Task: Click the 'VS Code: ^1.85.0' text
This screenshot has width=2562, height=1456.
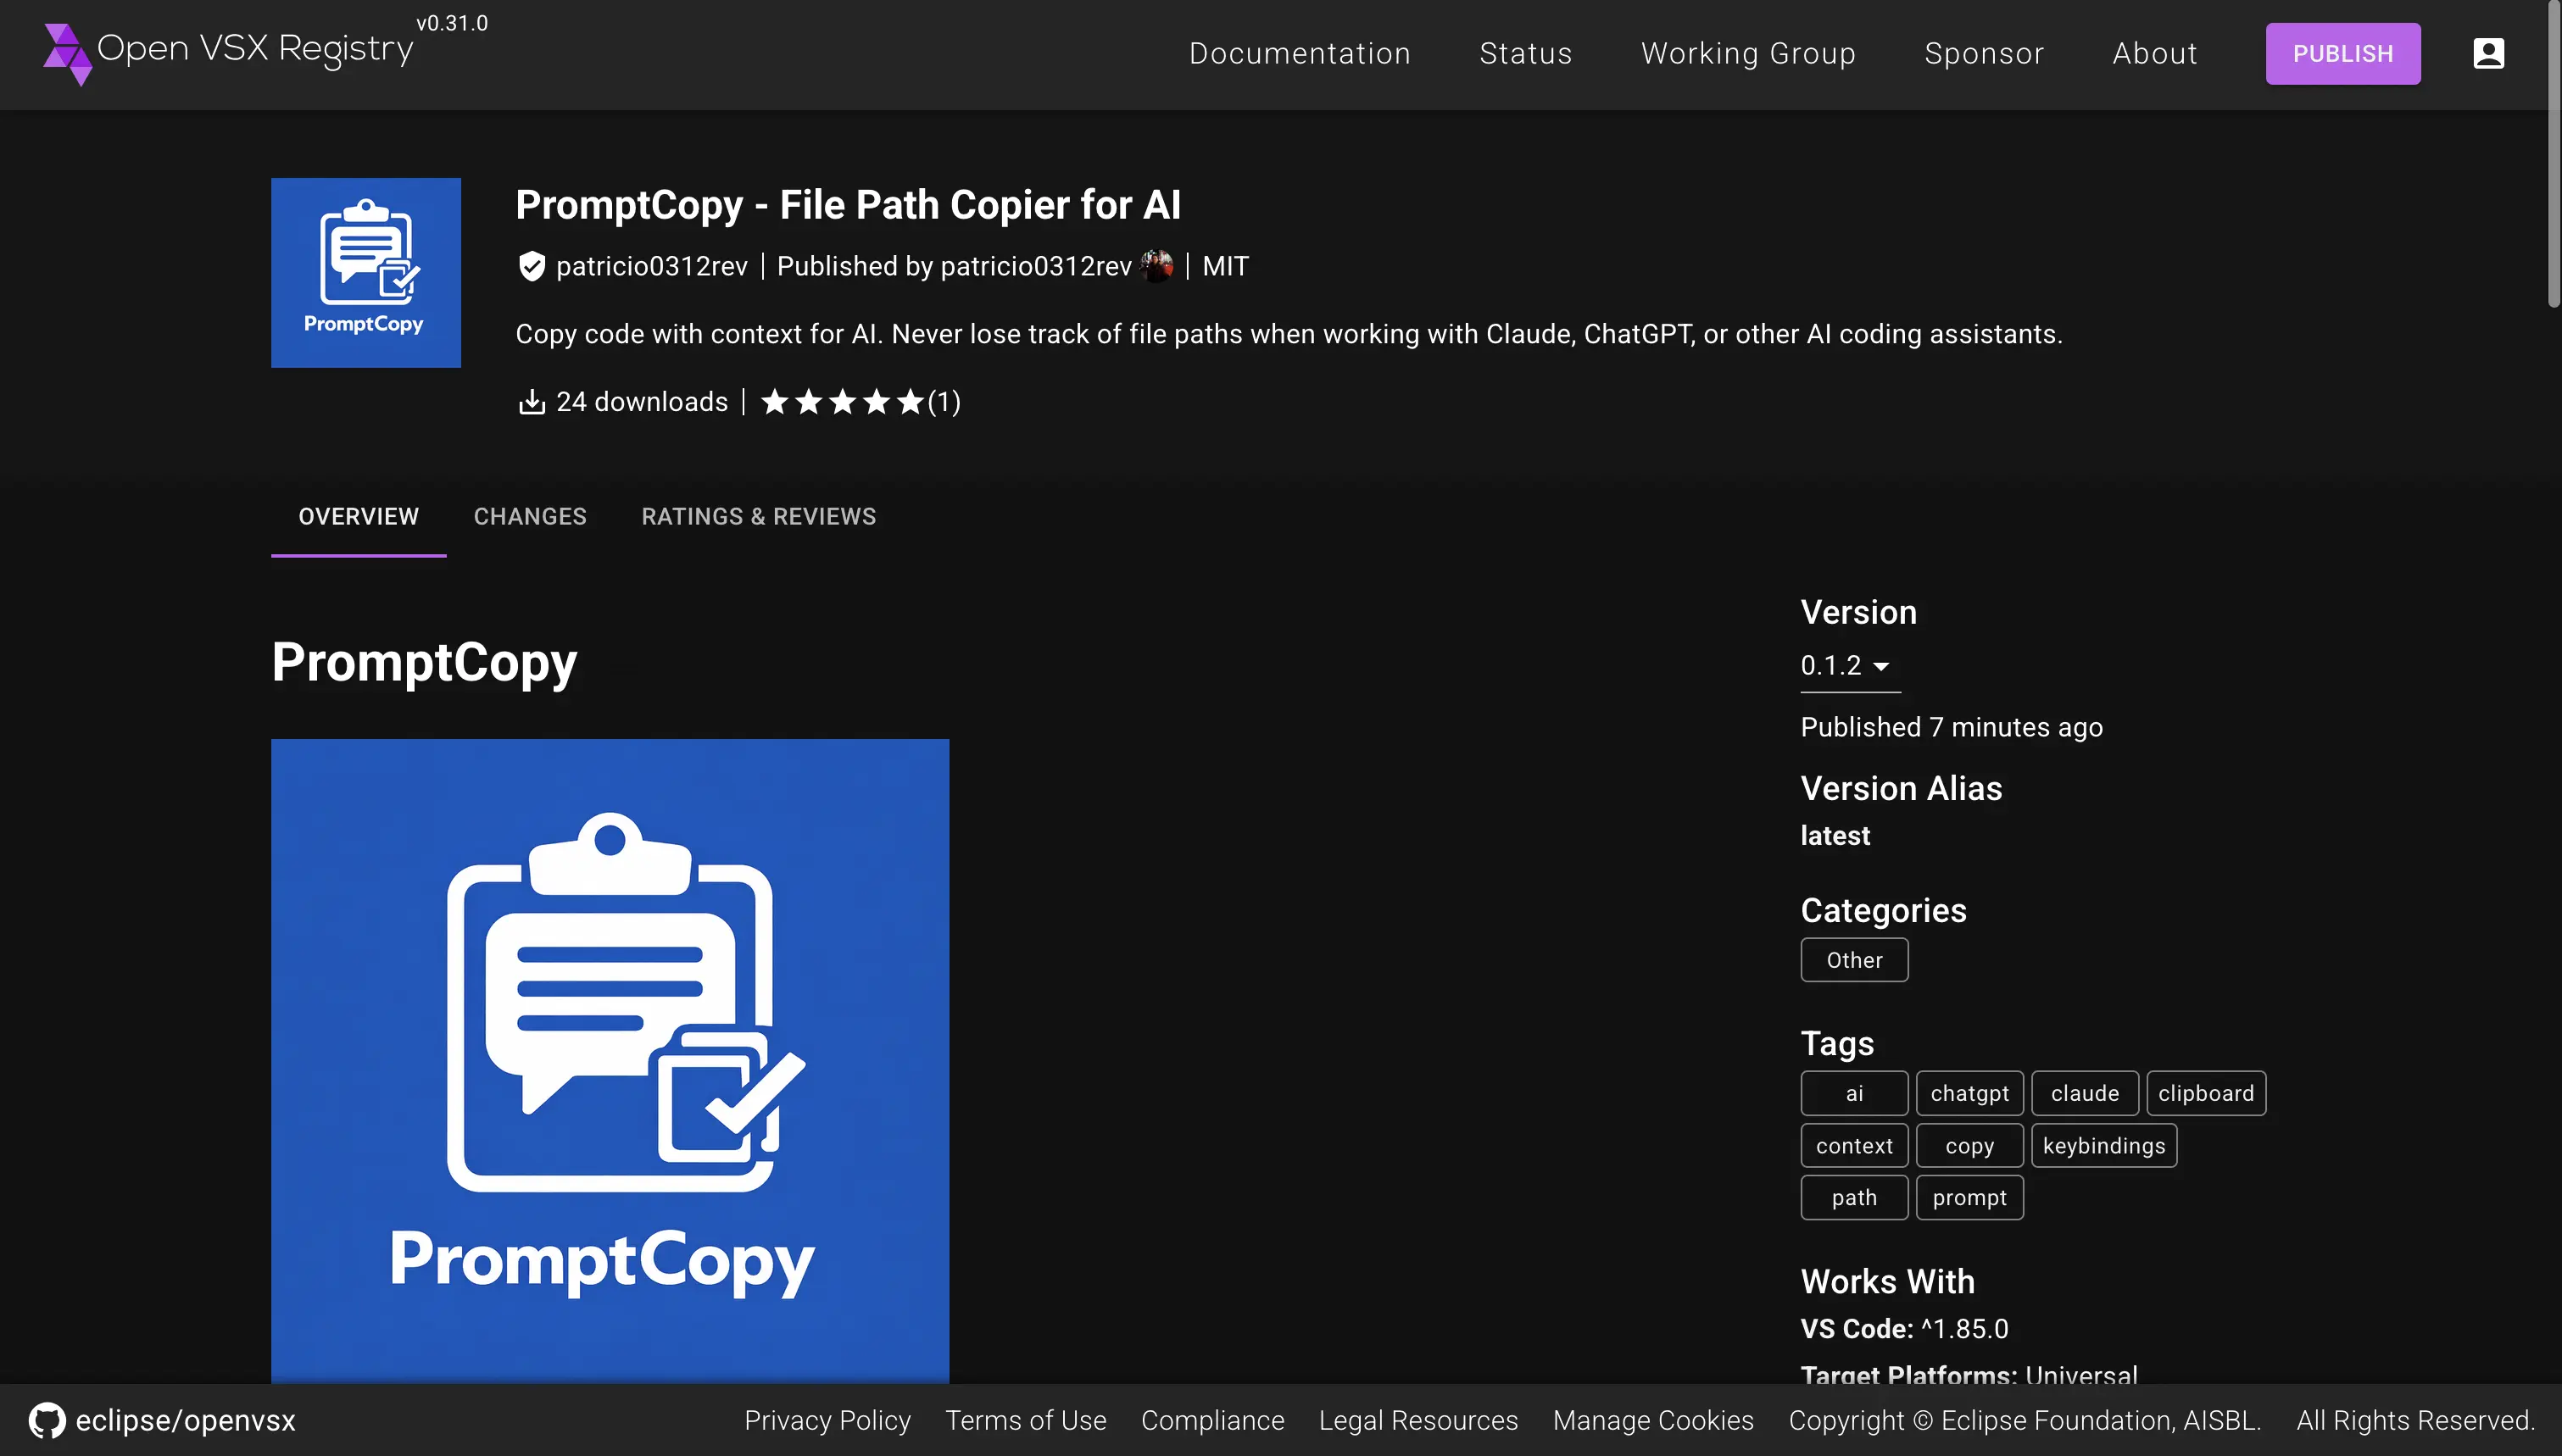Action: (x=1904, y=1328)
